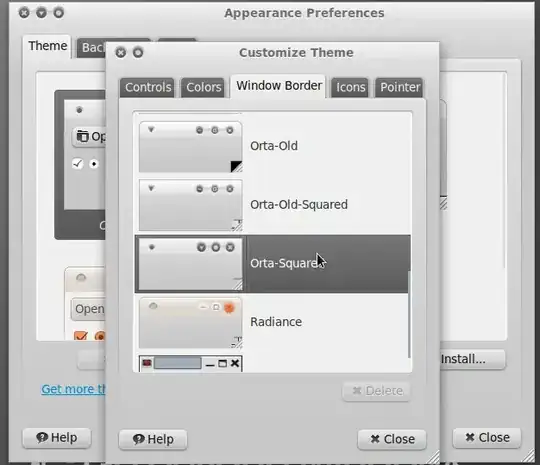This screenshot has height=465, width=540.
Task: Open Help in Customize Theme dialog
Action: [153, 440]
